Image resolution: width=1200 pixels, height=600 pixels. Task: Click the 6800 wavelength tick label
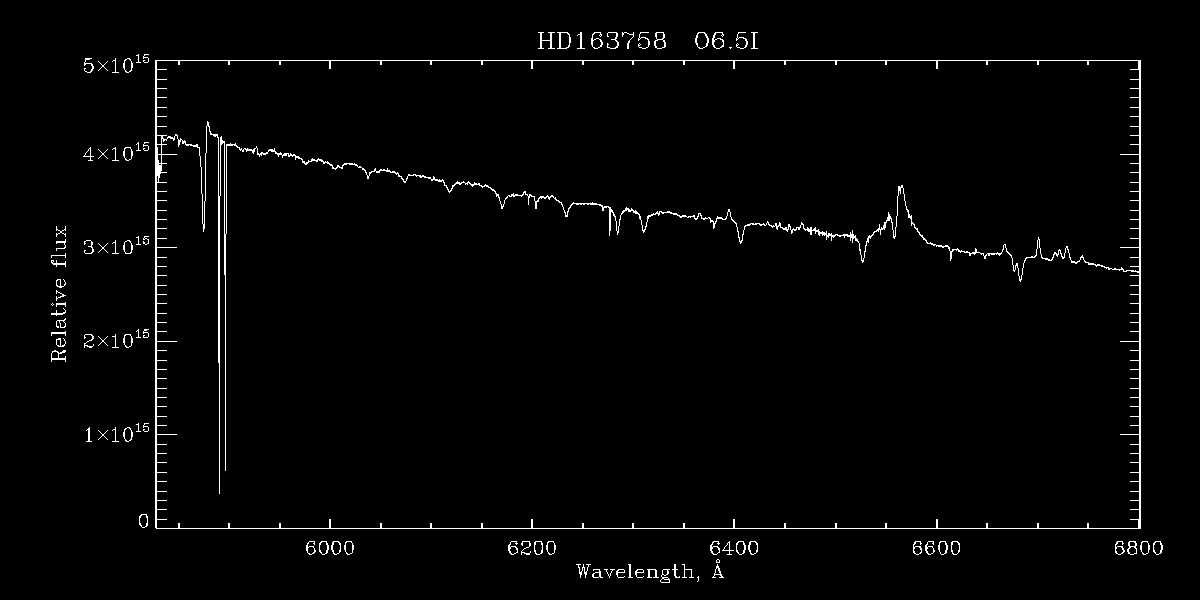pos(1138,548)
